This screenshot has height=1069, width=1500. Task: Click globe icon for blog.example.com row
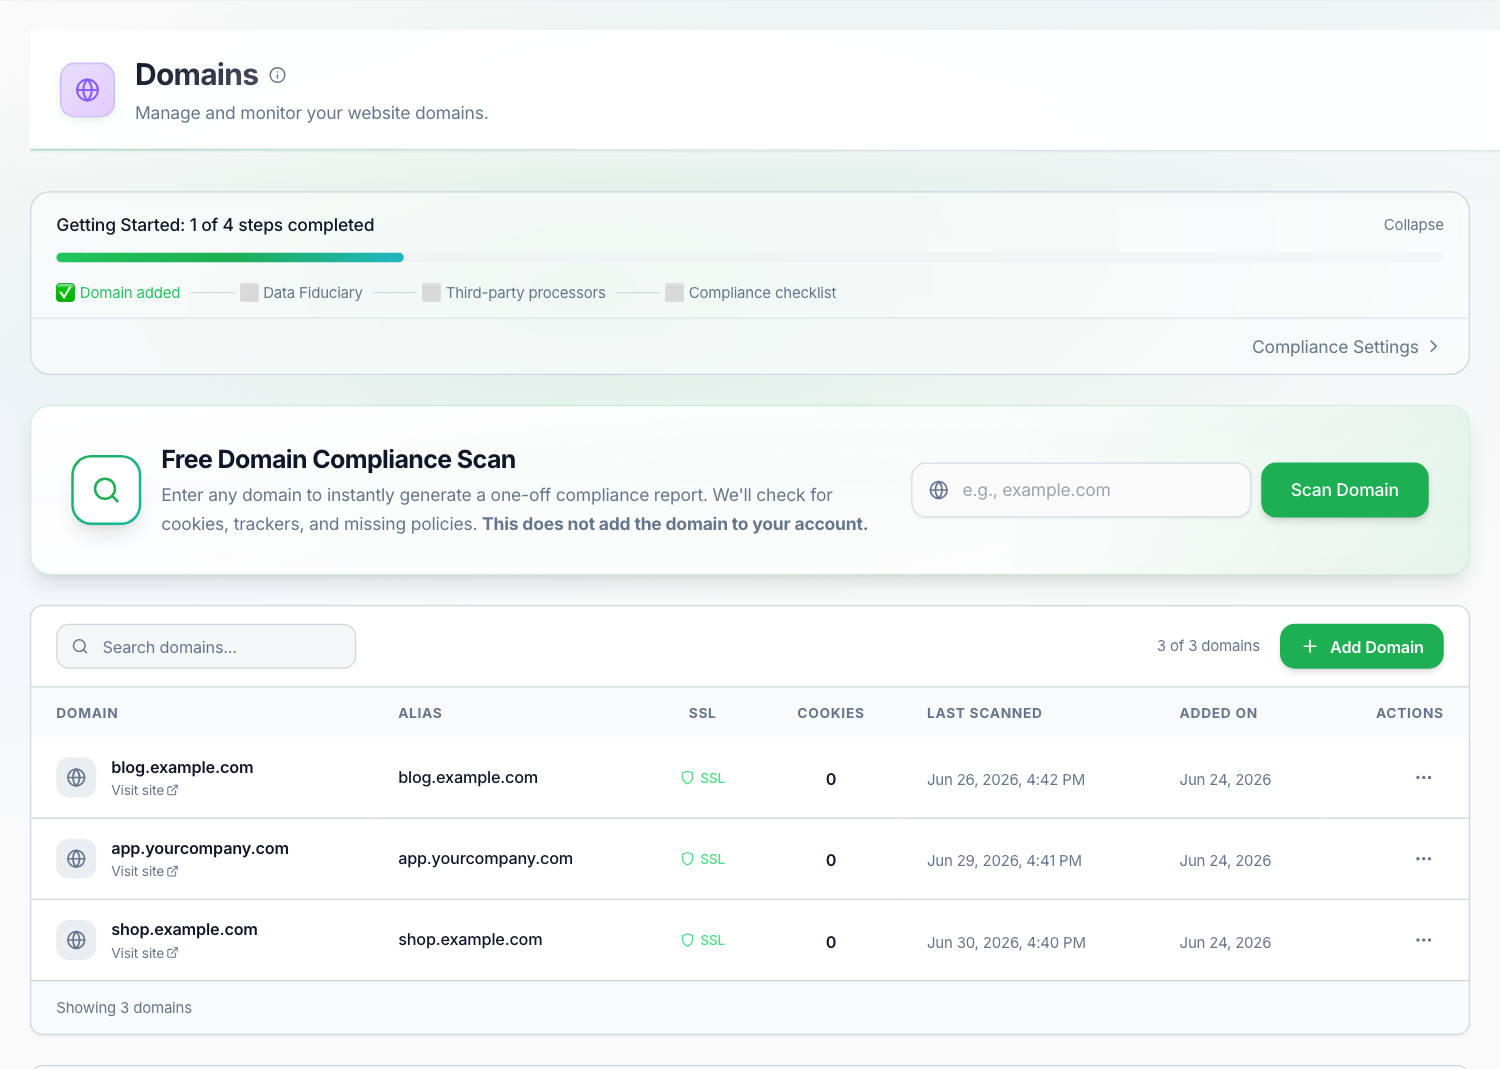coord(76,778)
